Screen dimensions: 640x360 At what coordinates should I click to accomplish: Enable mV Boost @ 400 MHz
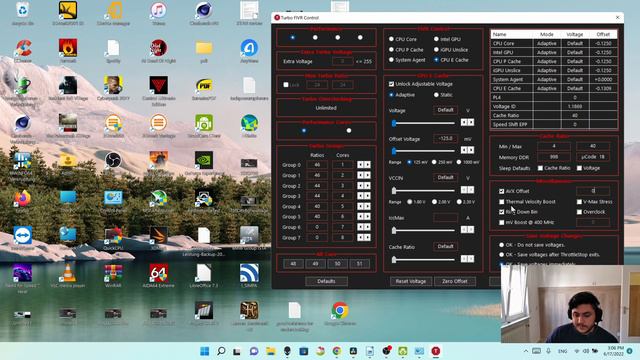click(502, 222)
